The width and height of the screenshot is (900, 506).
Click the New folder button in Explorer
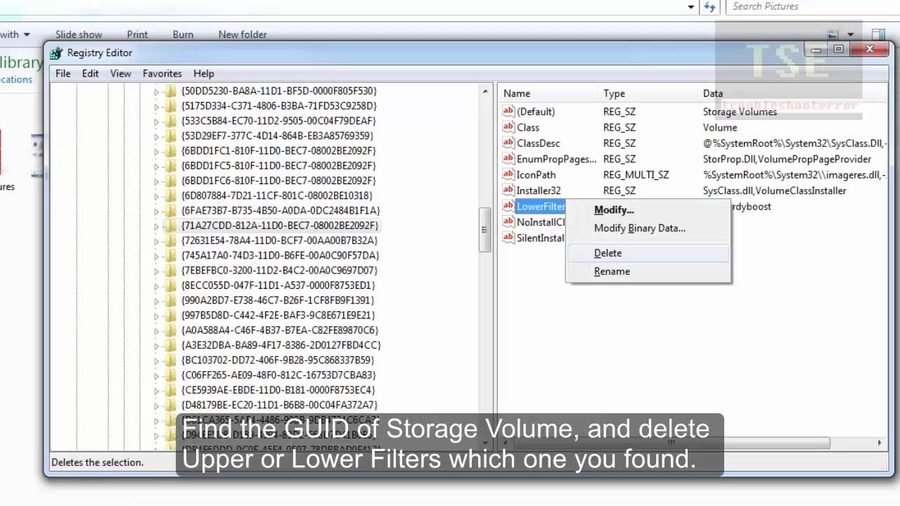[x=242, y=34]
